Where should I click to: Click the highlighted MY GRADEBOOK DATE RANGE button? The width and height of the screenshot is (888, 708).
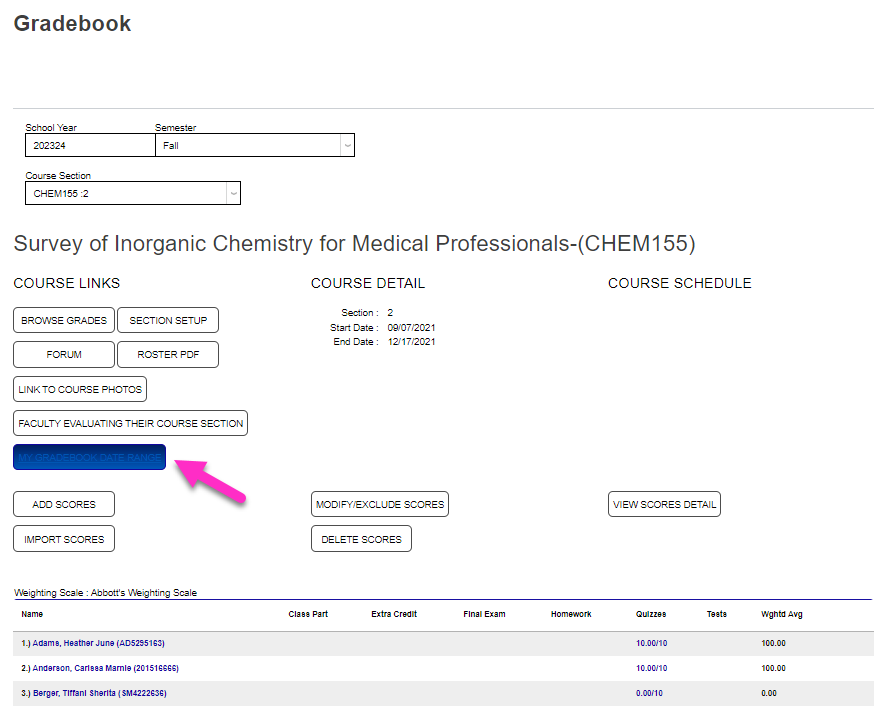(89, 456)
